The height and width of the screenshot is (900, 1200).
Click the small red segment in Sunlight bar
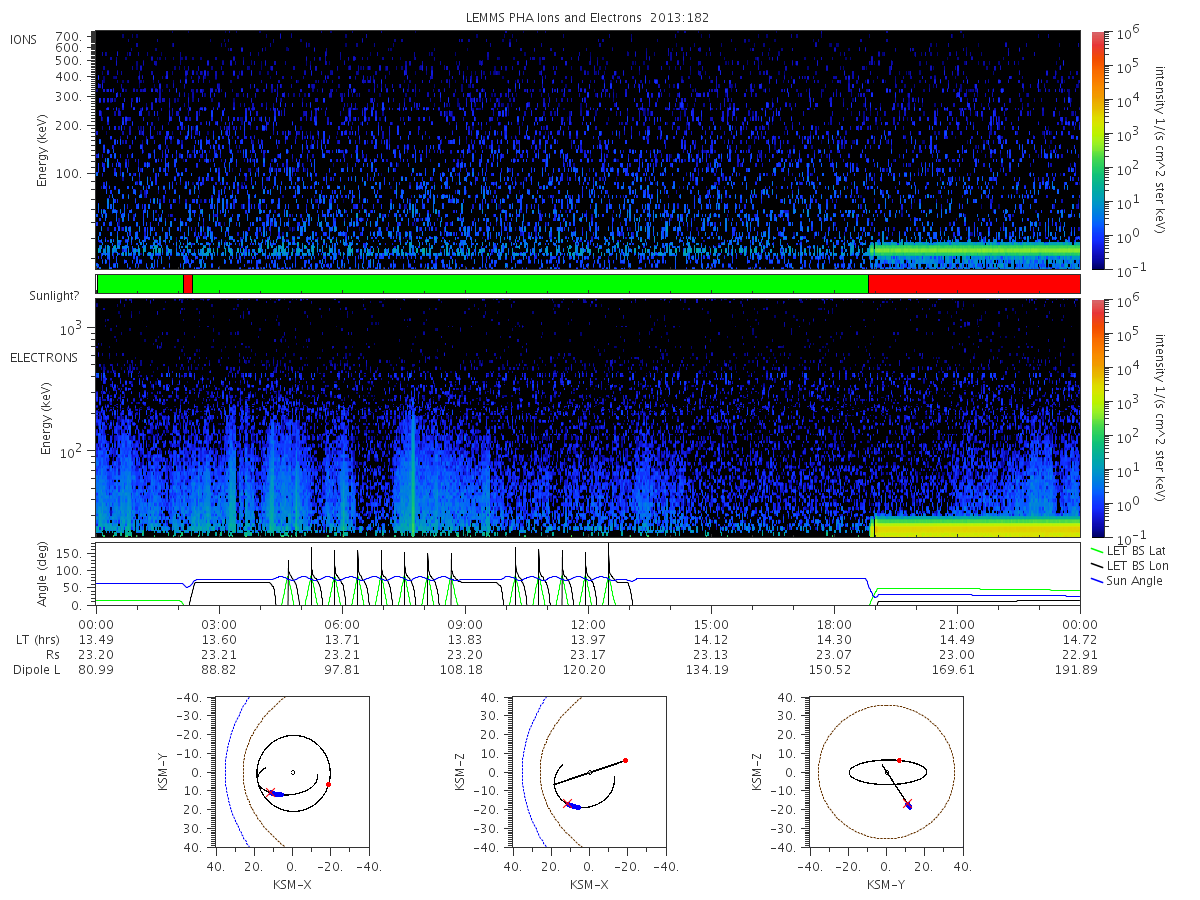[188, 284]
